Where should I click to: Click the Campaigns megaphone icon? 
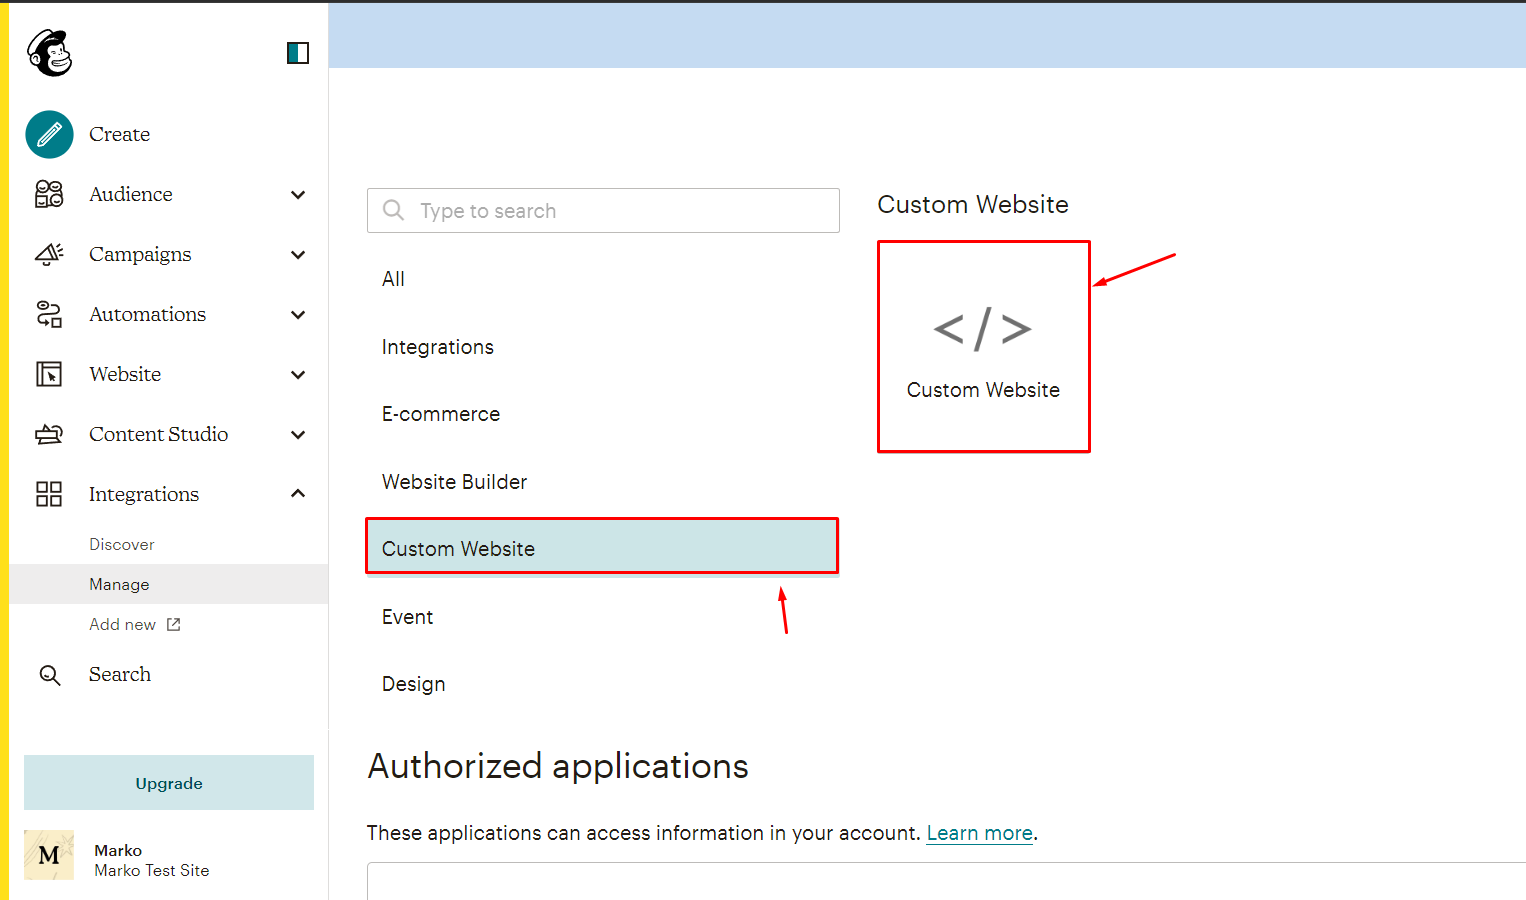[x=49, y=254]
